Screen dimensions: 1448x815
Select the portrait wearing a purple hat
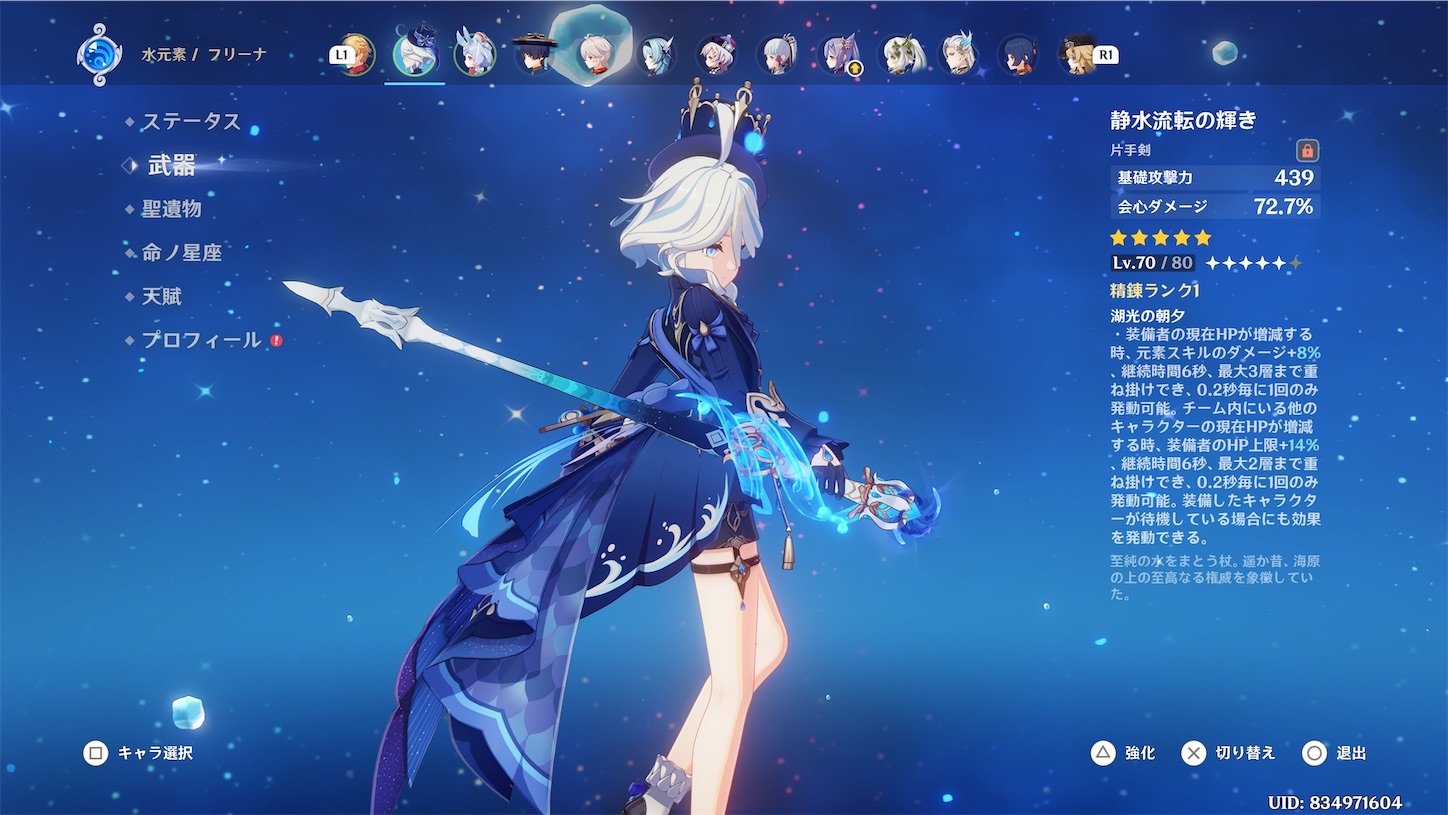pyautogui.click(x=717, y=55)
